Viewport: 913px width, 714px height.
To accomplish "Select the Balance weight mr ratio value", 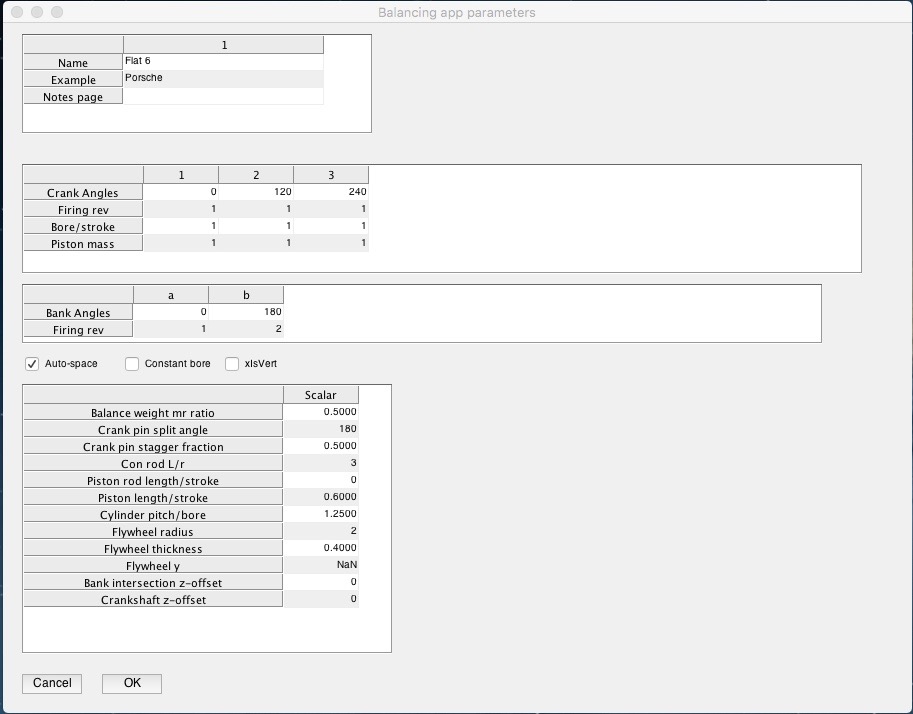I will coord(320,412).
